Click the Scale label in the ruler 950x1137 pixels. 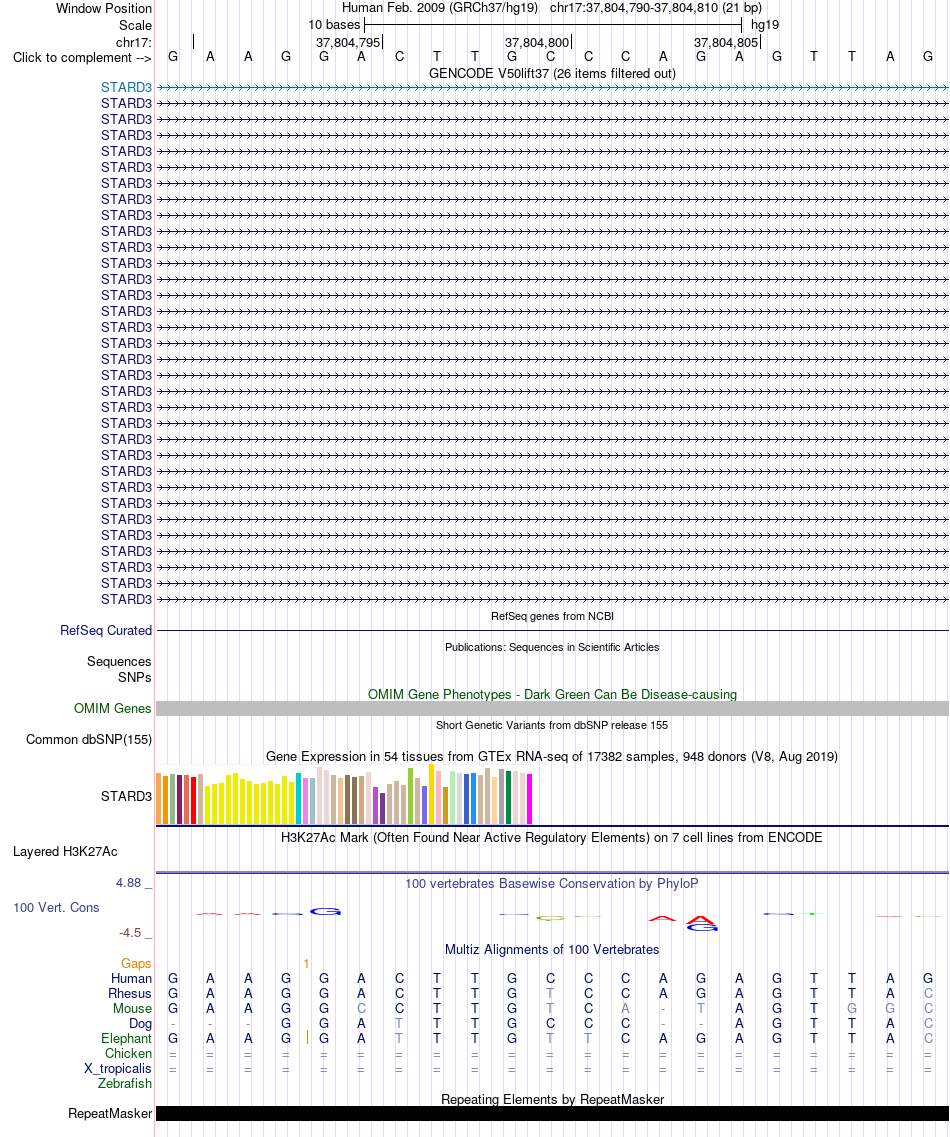135,25
